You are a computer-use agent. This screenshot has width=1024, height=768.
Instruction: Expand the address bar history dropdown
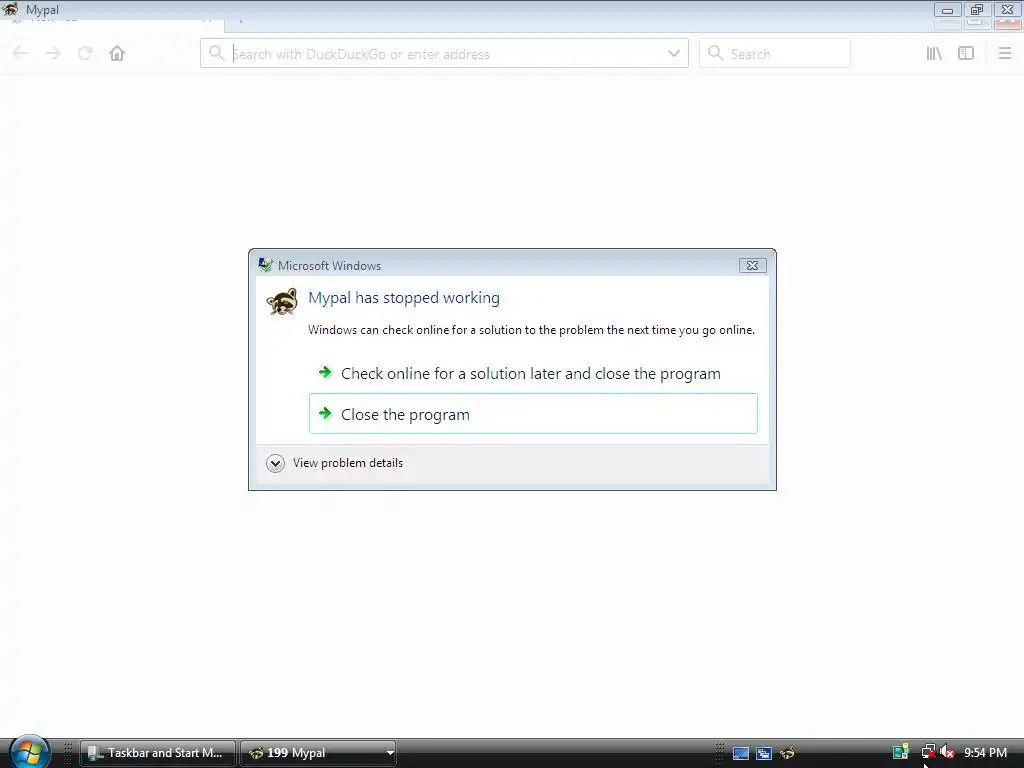pos(674,54)
